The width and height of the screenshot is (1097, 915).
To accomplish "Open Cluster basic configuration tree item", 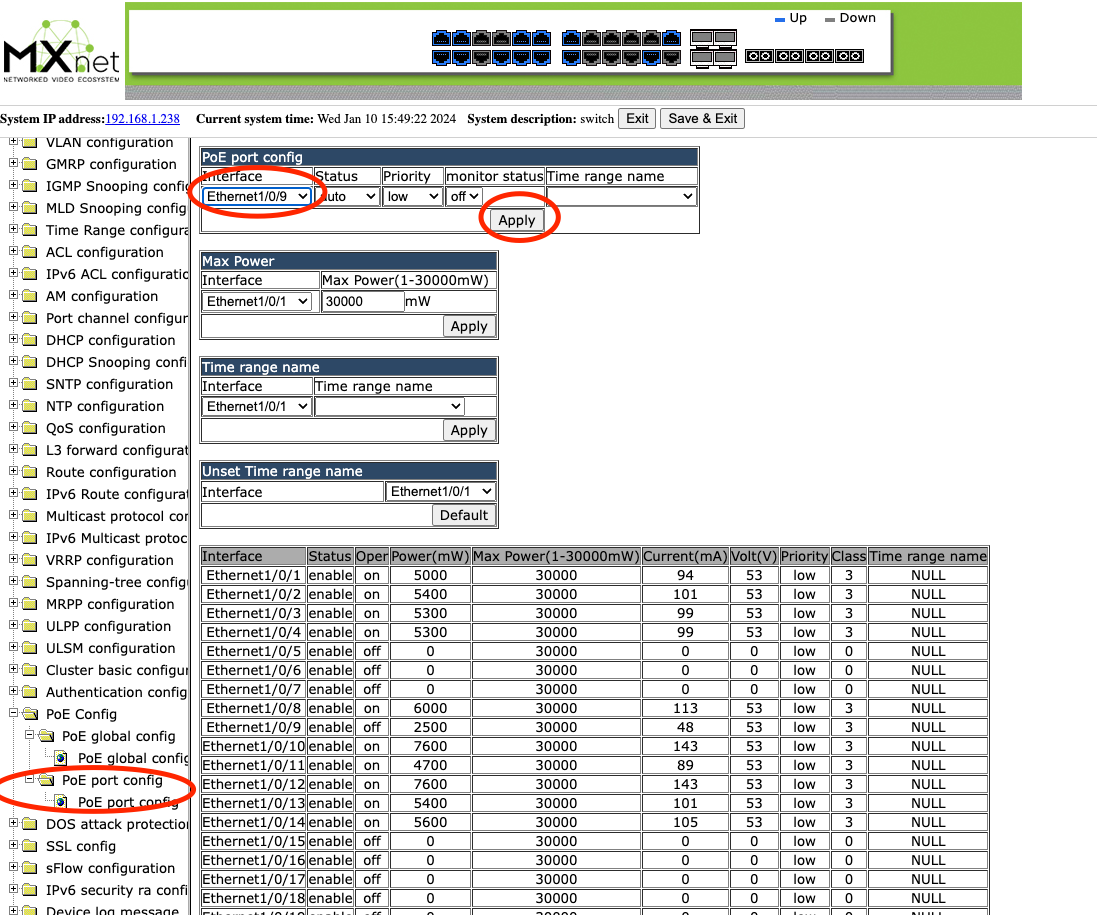I will click(x=118, y=670).
